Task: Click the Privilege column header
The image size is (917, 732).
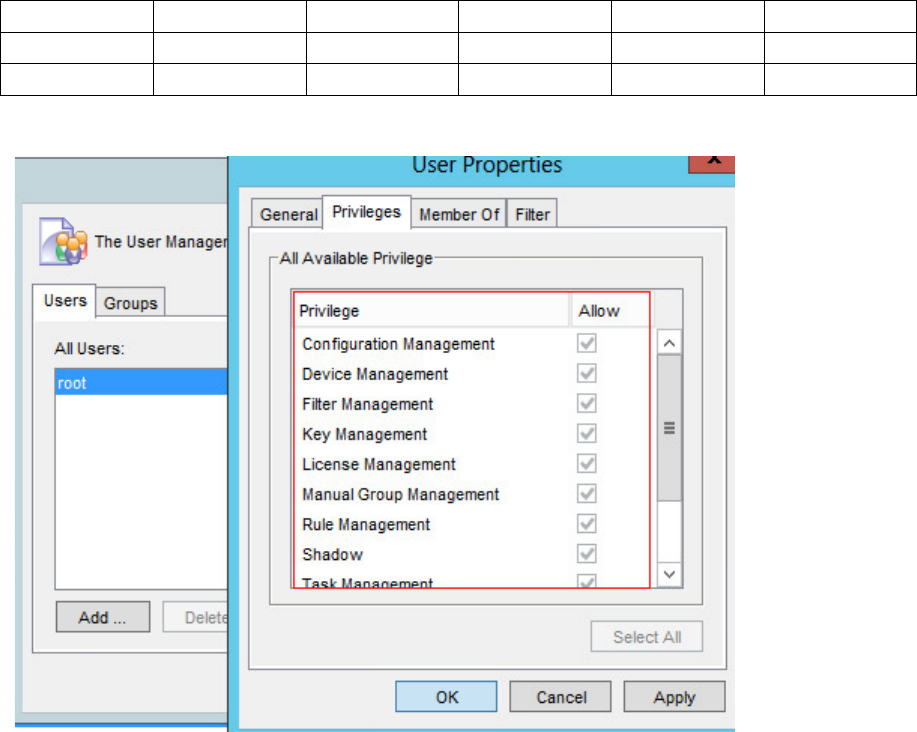Action: point(432,310)
